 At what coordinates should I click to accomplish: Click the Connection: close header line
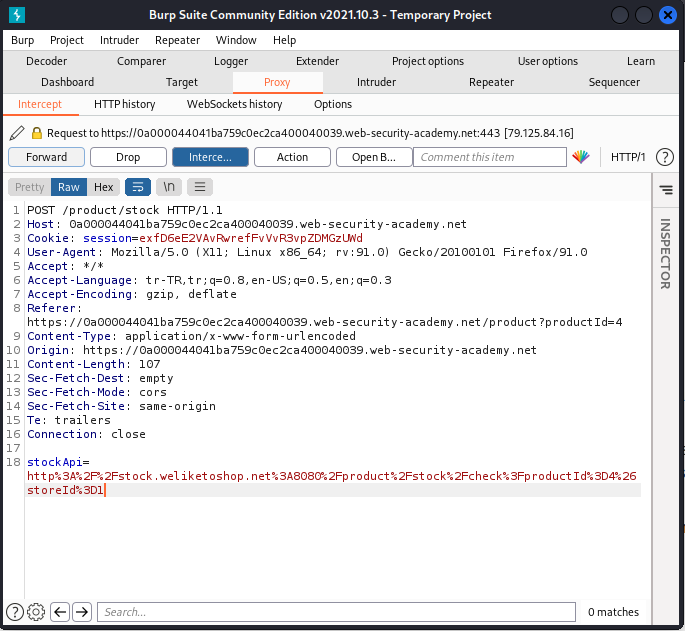point(86,434)
